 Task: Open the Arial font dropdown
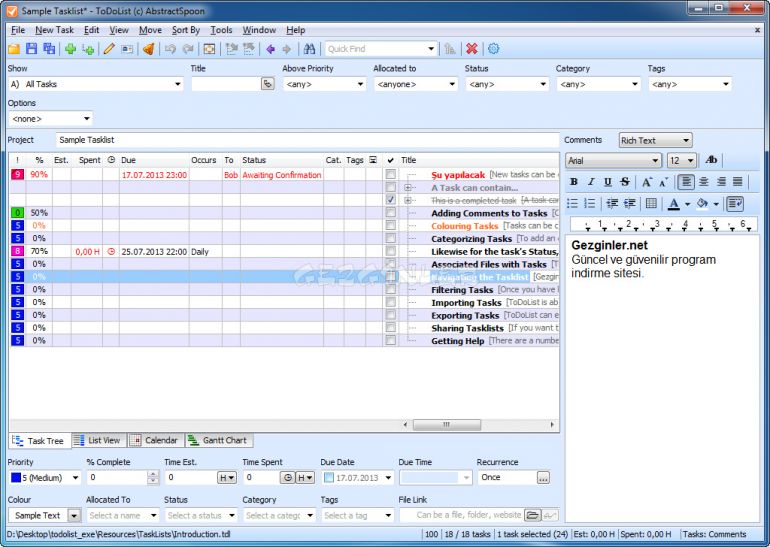pos(655,161)
